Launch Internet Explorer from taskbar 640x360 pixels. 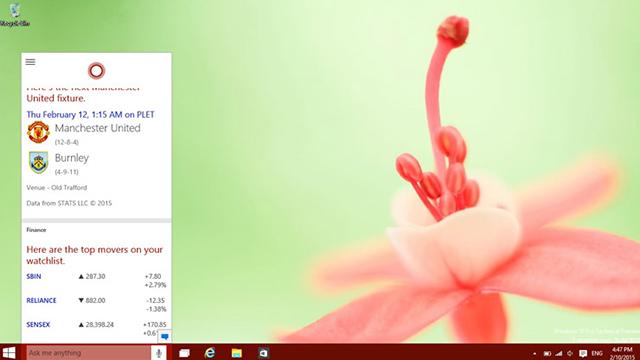(210, 353)
